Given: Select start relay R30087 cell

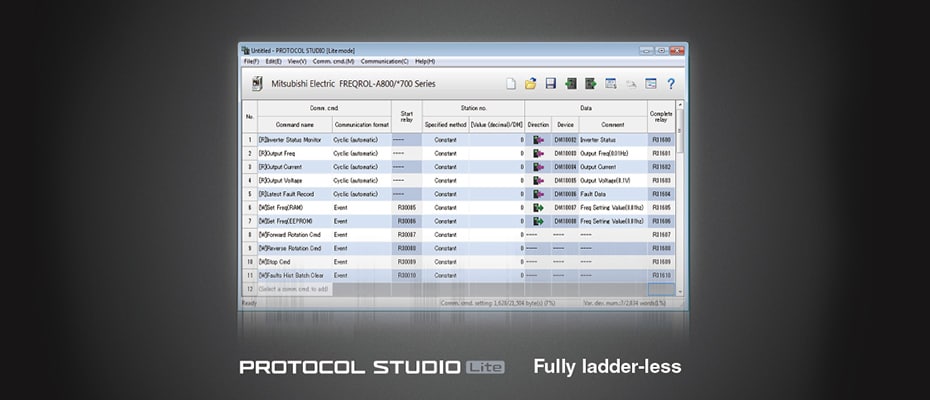Looking at the screenshot, I should [x=406, y=234].
